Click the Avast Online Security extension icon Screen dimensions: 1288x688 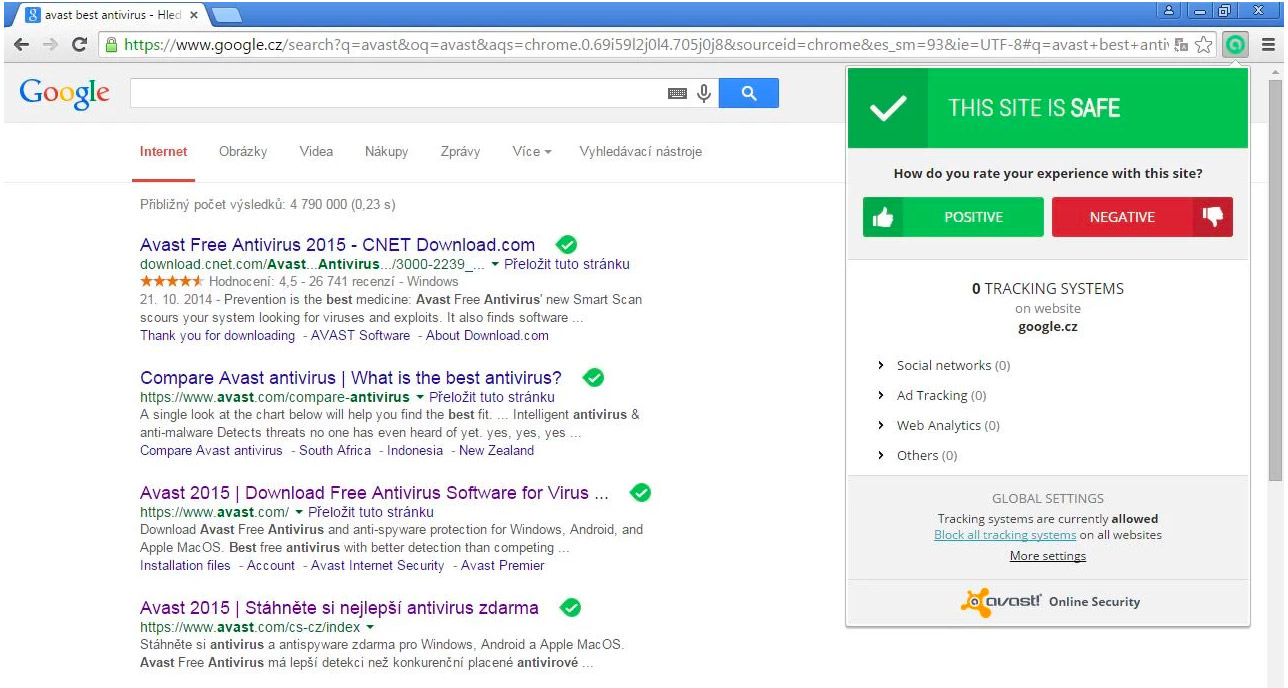tap(1236, 45)
